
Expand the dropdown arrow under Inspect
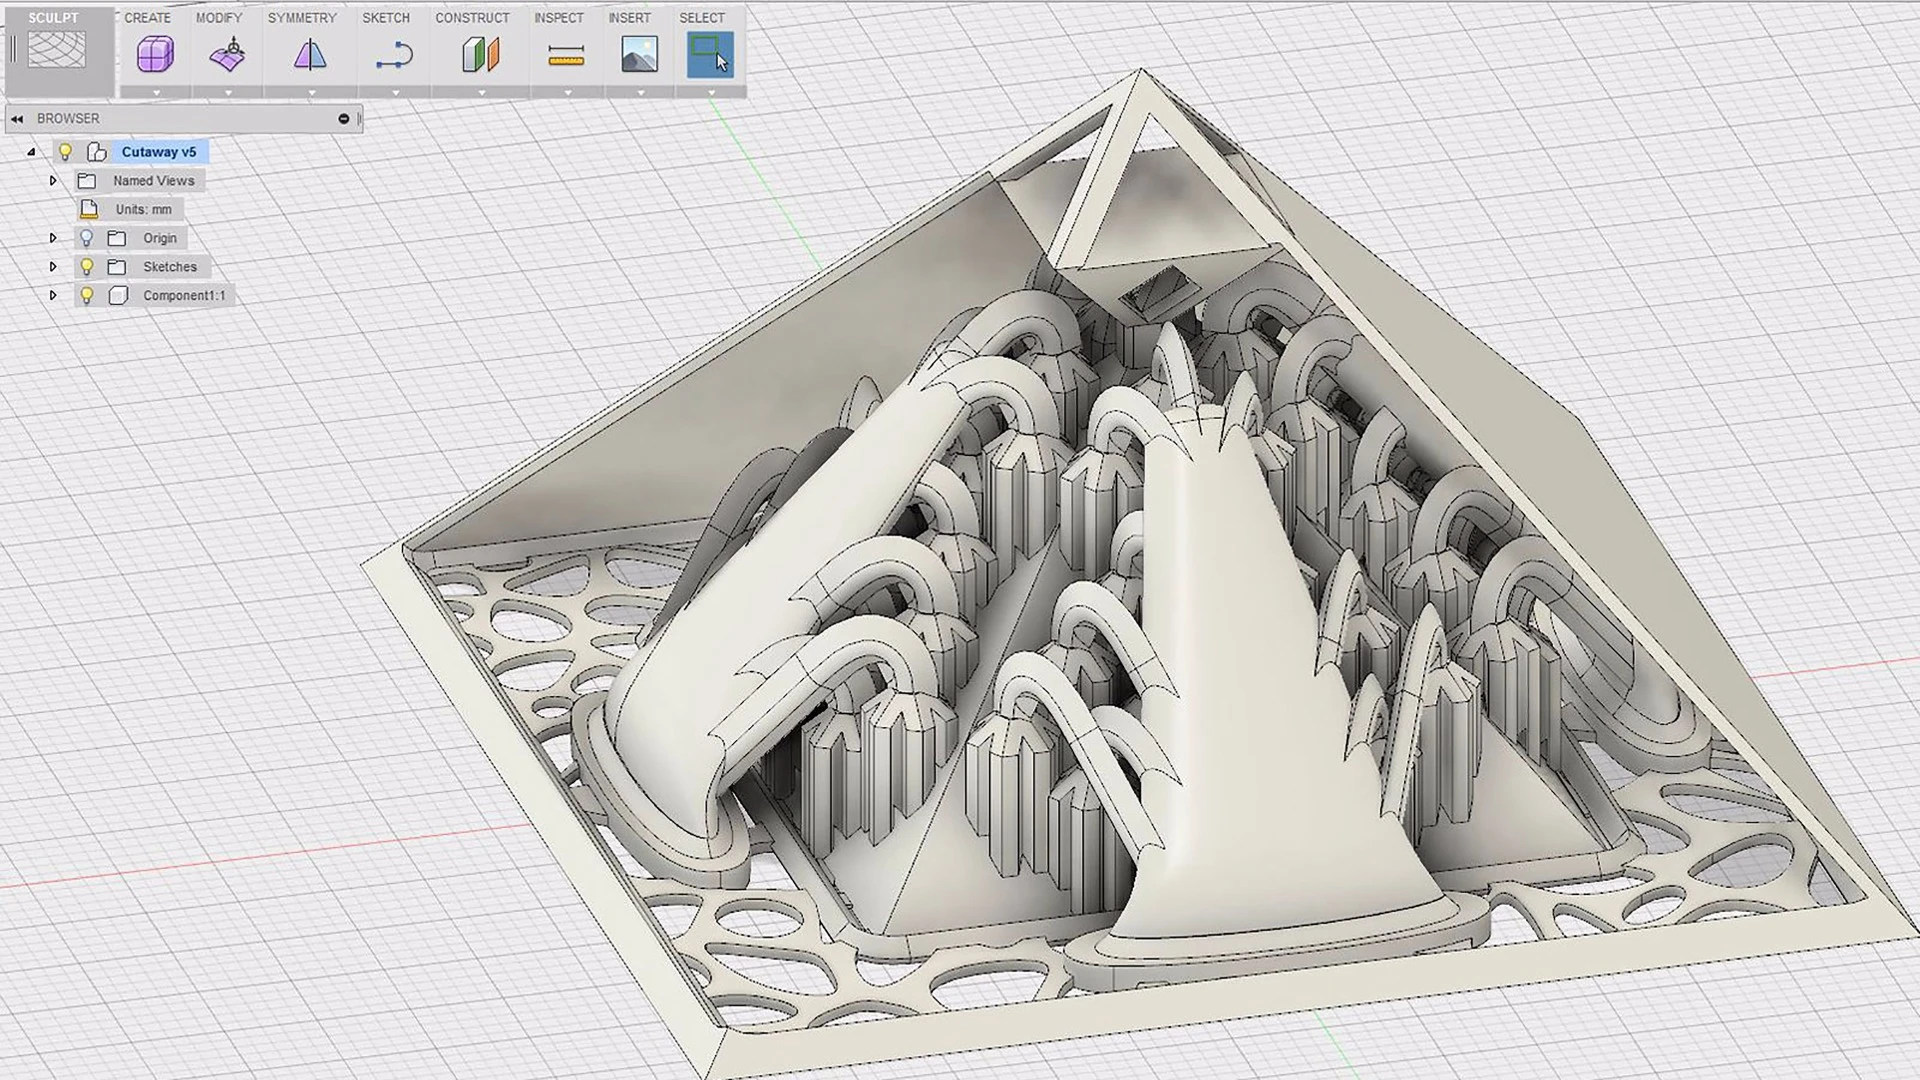coord(567,92)
